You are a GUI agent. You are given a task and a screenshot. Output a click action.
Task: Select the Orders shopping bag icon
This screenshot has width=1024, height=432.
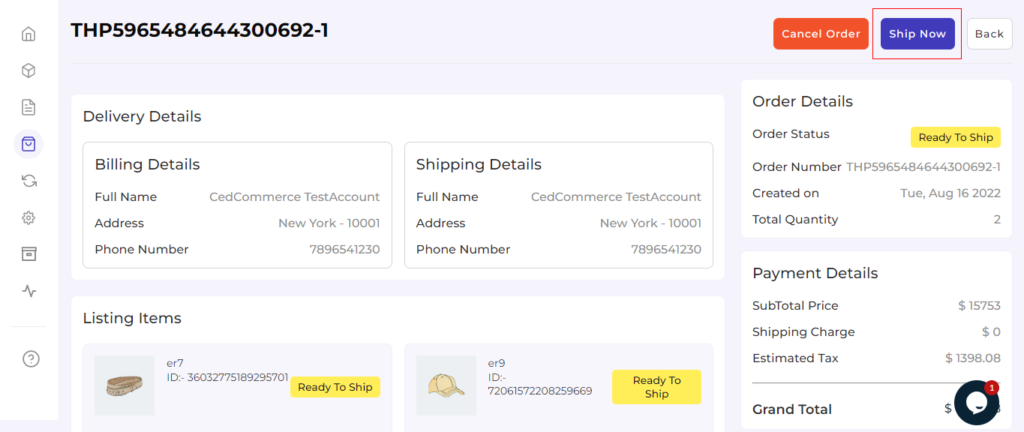[29, 144]
